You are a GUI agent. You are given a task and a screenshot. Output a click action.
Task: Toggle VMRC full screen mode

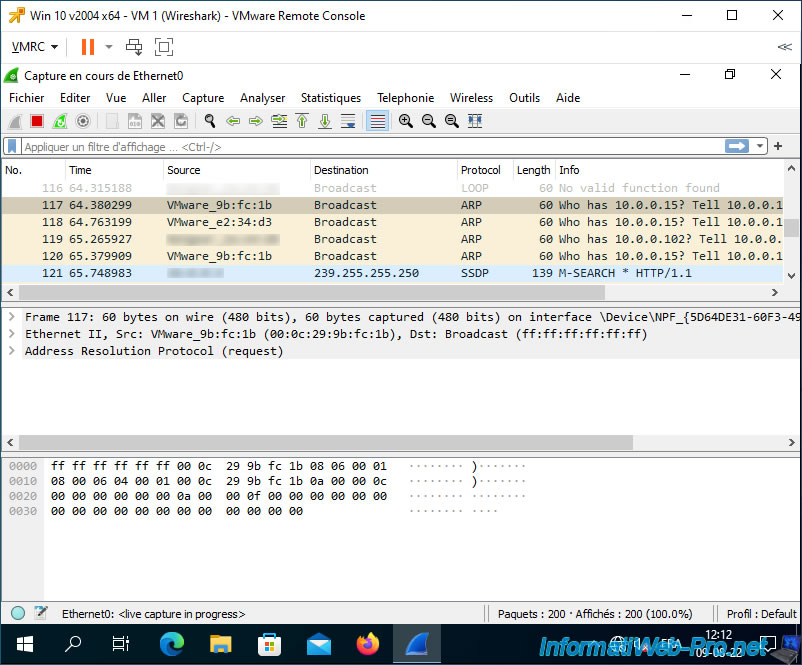pos(164,47)
